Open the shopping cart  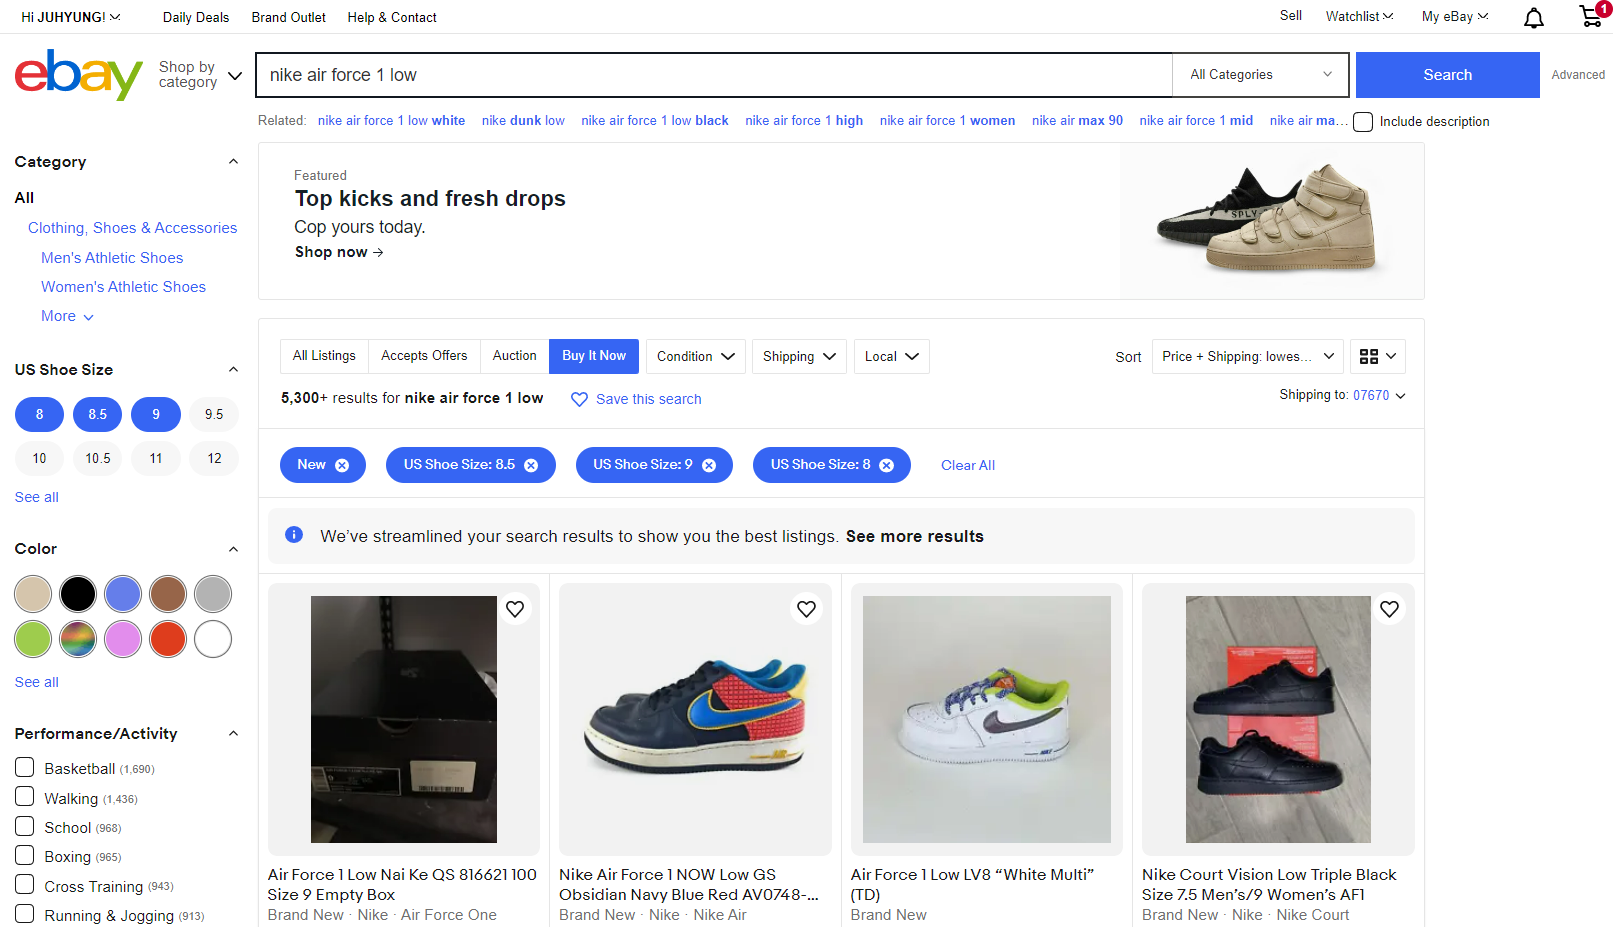pyautogui.click(x=1591, y=16)
